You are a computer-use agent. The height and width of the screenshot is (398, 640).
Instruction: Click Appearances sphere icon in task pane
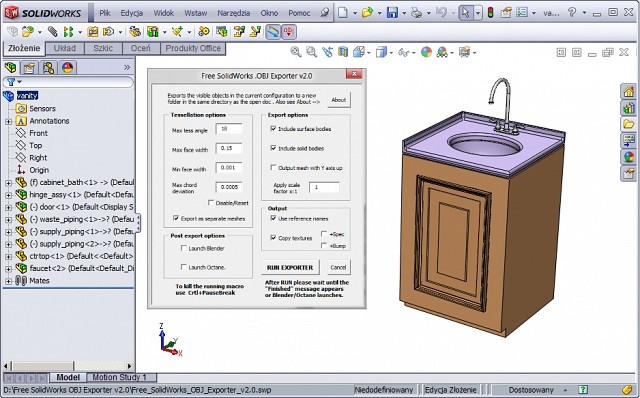(629, 157)
